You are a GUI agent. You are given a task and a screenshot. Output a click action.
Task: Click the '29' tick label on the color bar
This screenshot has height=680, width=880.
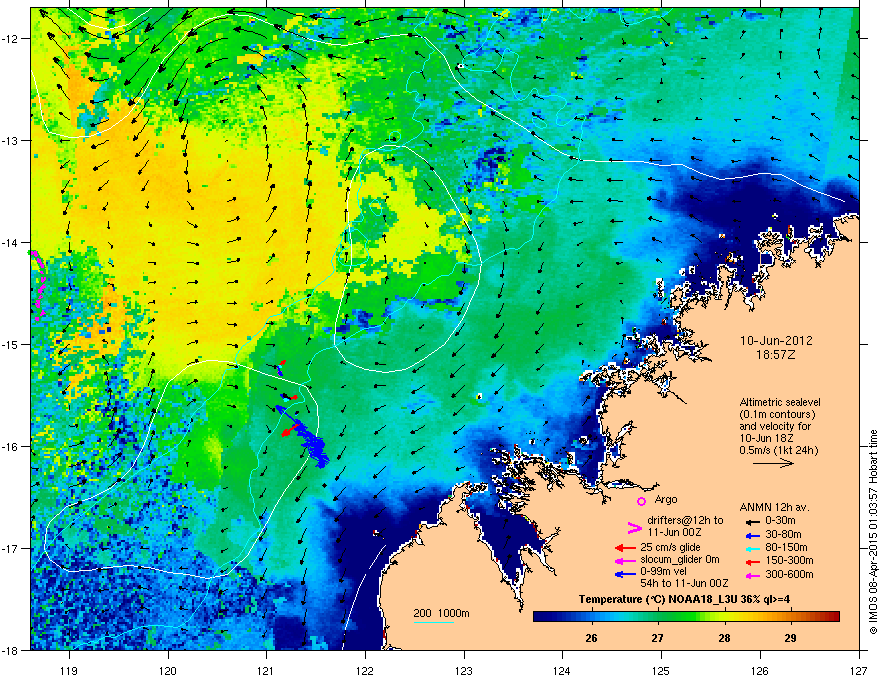[790, 638]
